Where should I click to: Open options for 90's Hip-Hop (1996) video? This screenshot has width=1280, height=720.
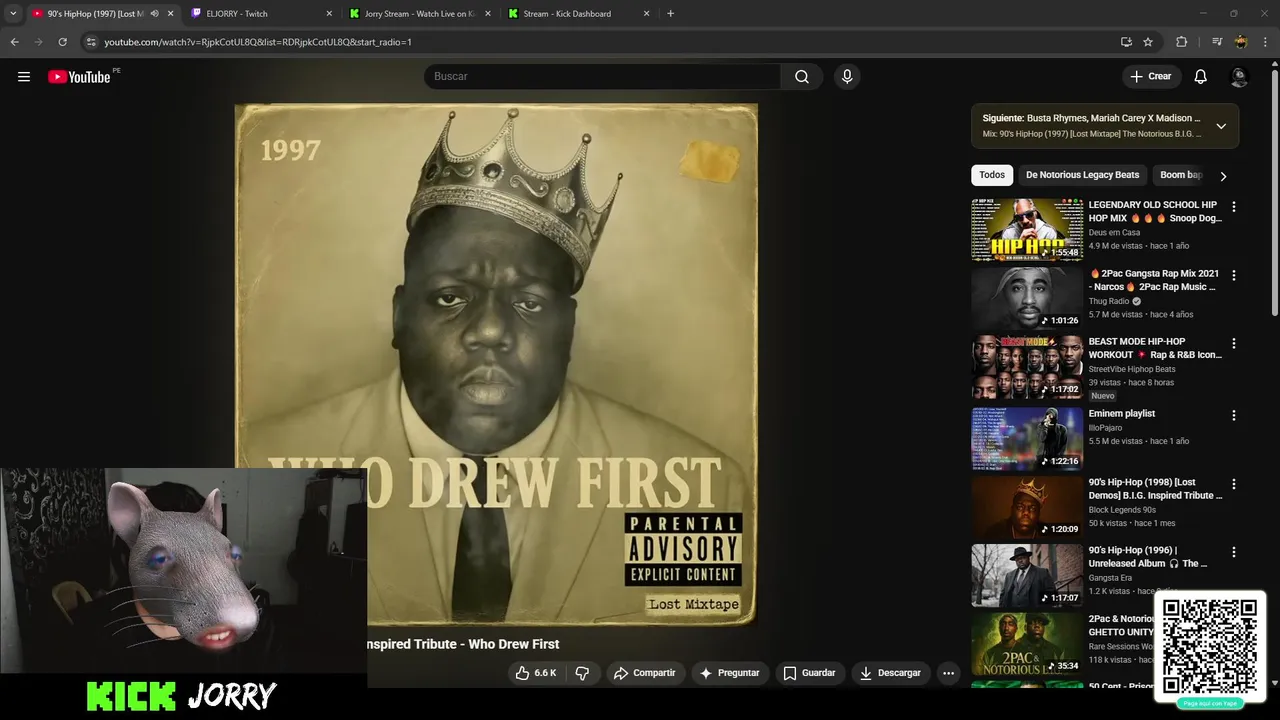coord(1233,552)
